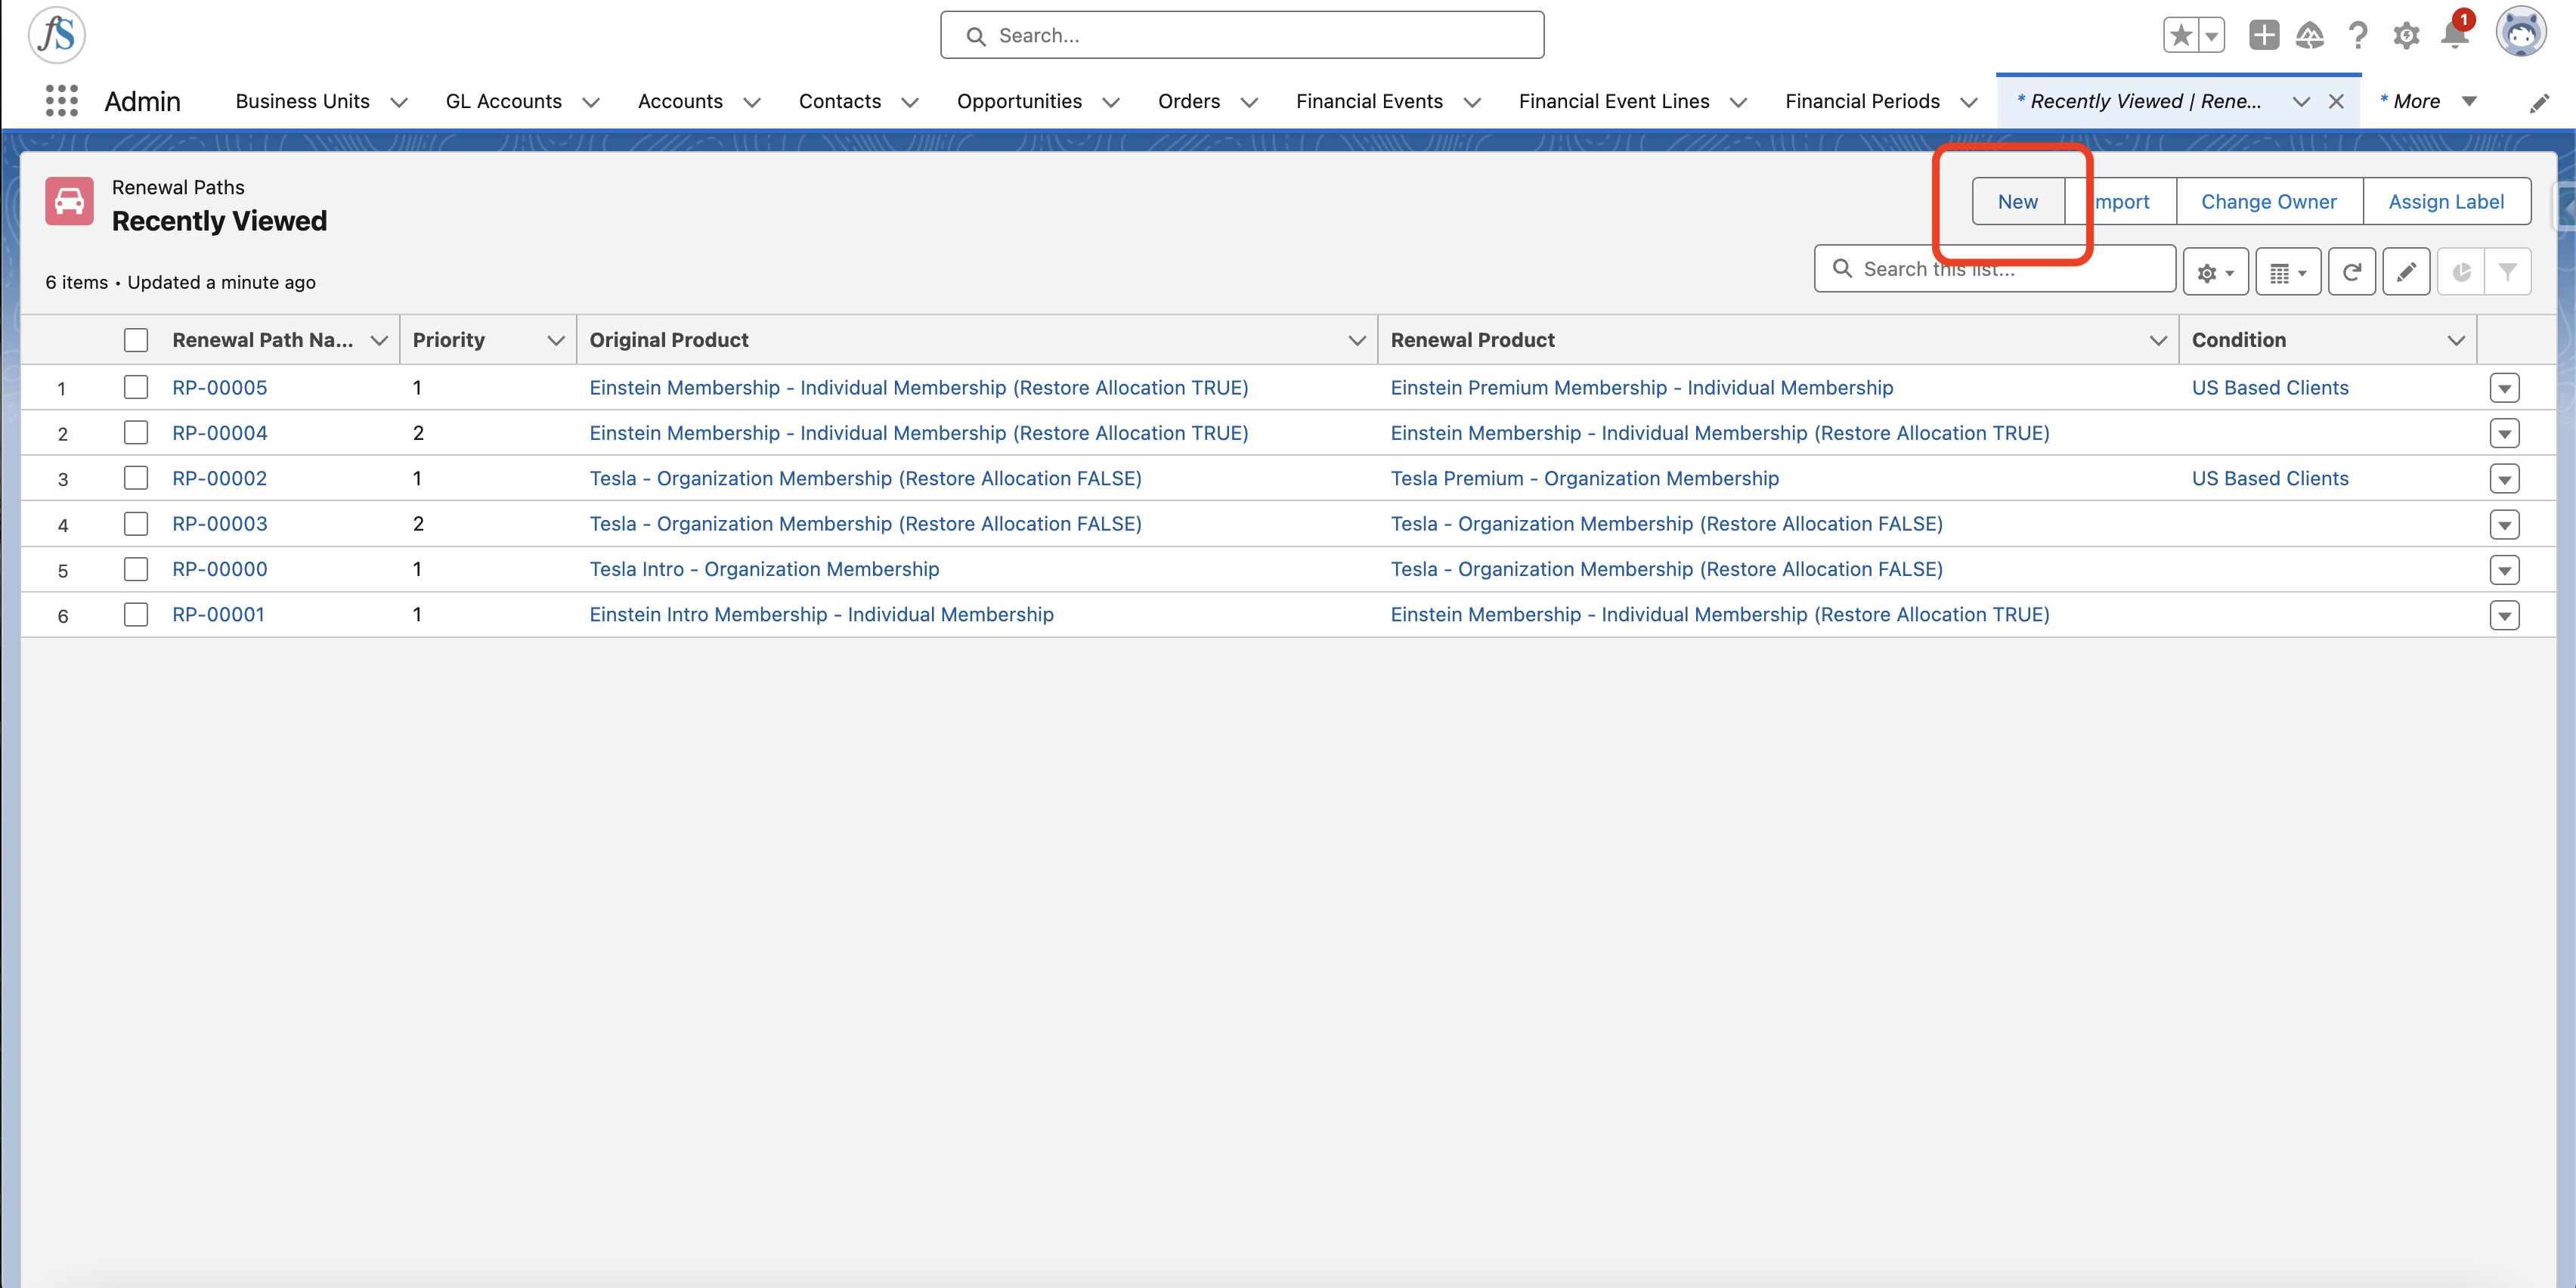Focus the Search this list field
Image resolution: width=2576 pixels, height=1288 pixels.
pos(1995,269)
